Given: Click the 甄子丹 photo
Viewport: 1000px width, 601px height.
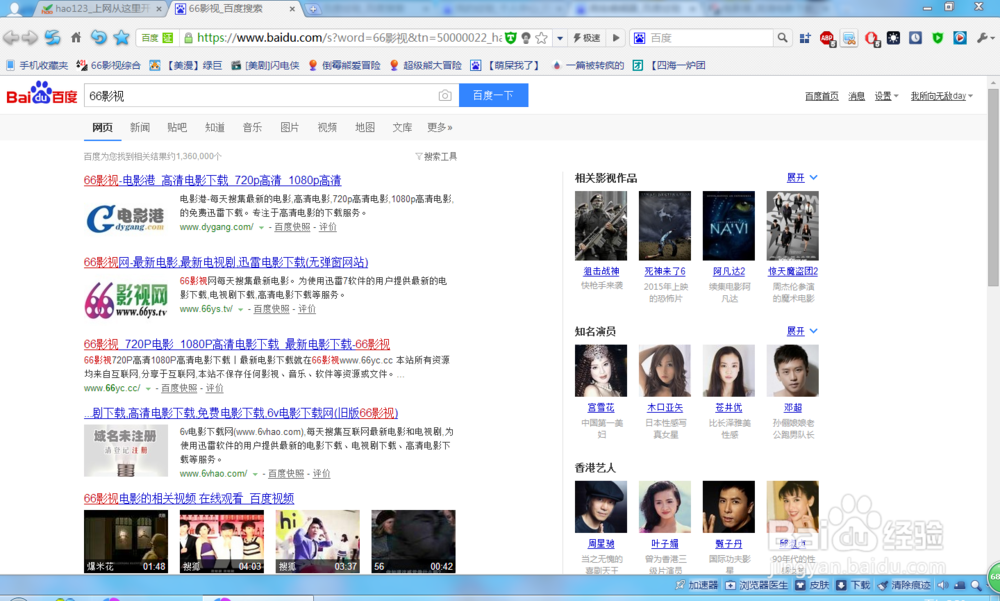Looking at the screenshot, I should click(x=728, y=507).
